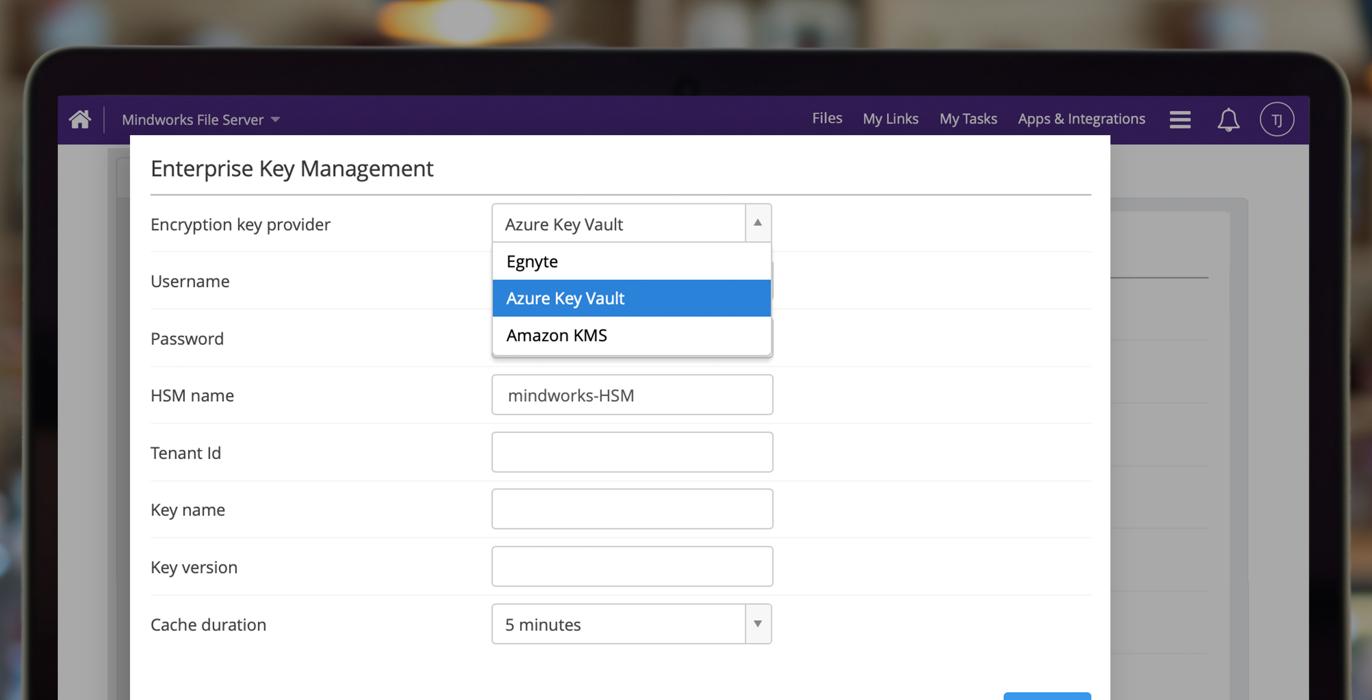Open the Mindworks File Server switcher
The width and height of the screenshot is (1372, 700).
(193, 120)
